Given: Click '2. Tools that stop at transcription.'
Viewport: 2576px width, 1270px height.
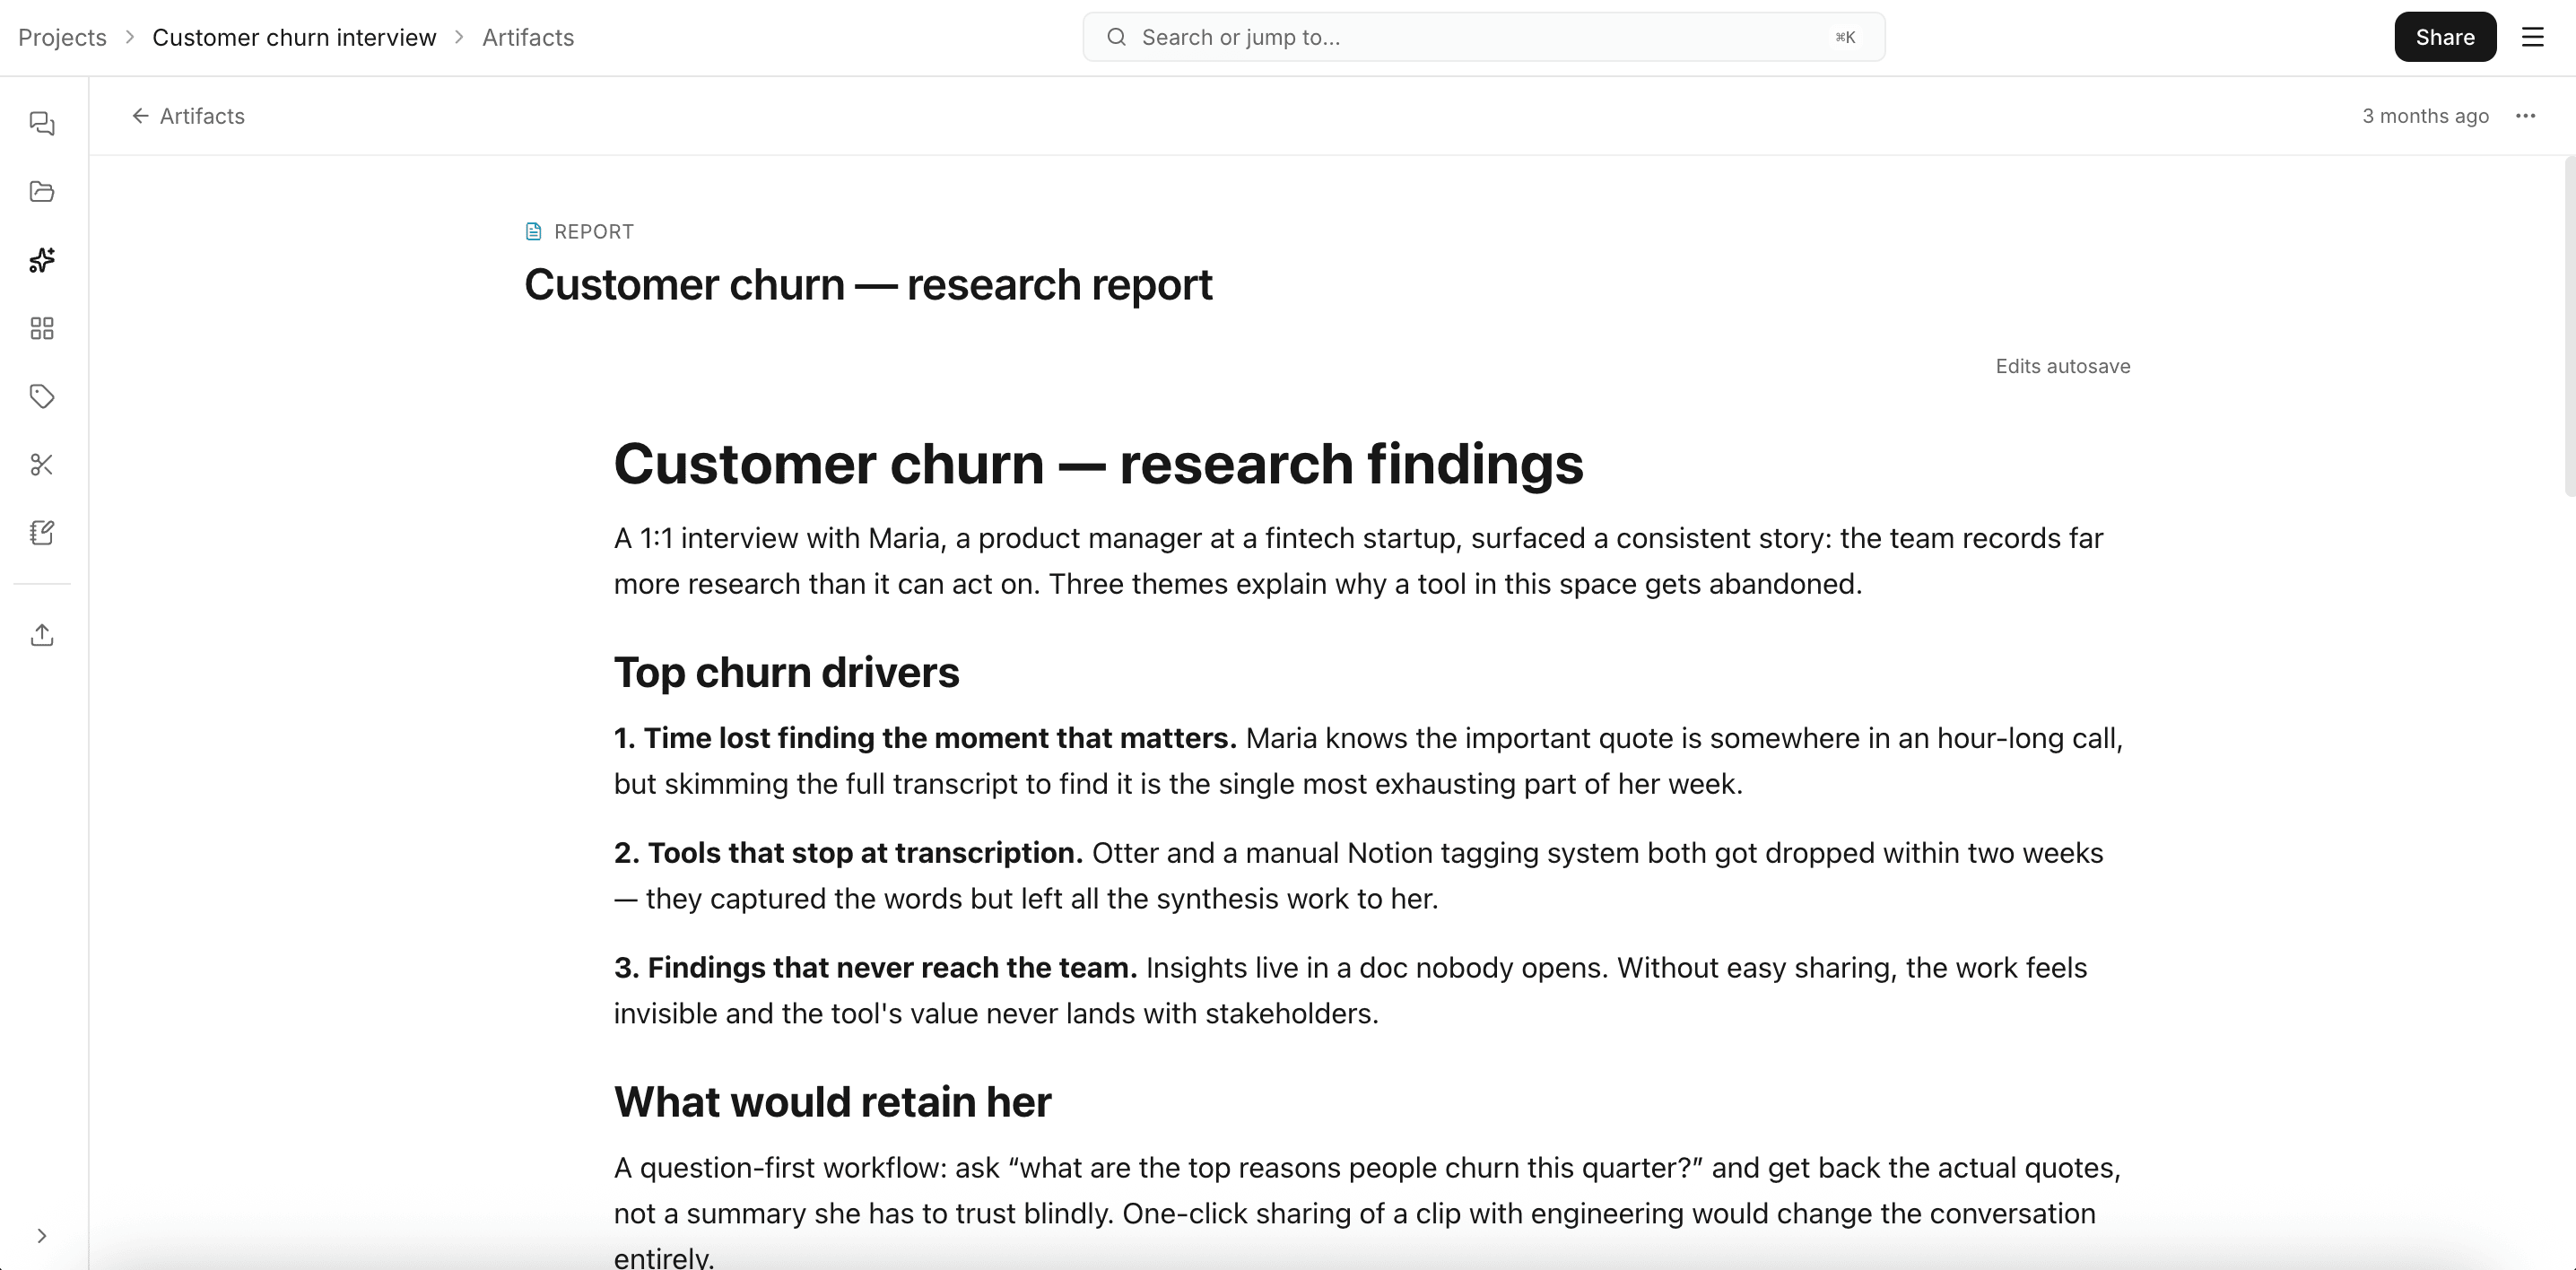Looking at the screenshot, I should point(848,853).
